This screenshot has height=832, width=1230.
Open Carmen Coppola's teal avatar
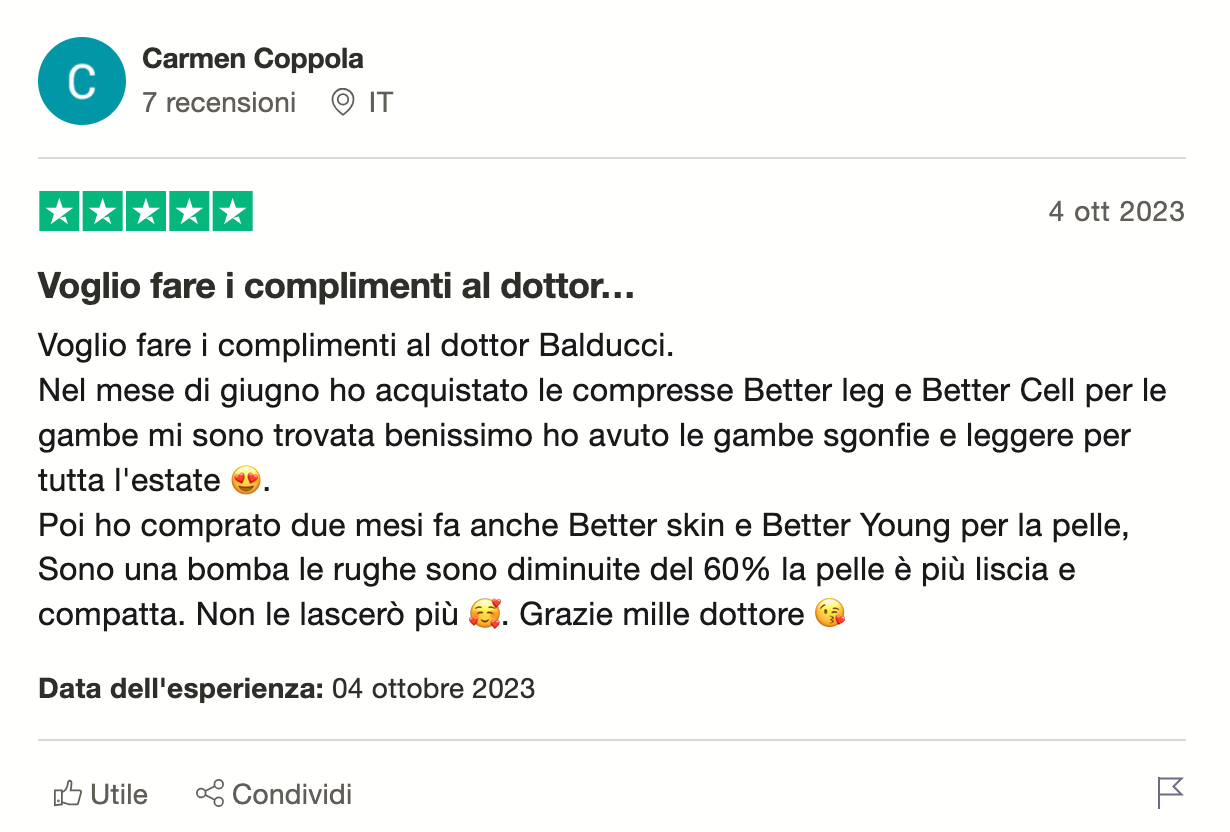click(x=82, y=81)
